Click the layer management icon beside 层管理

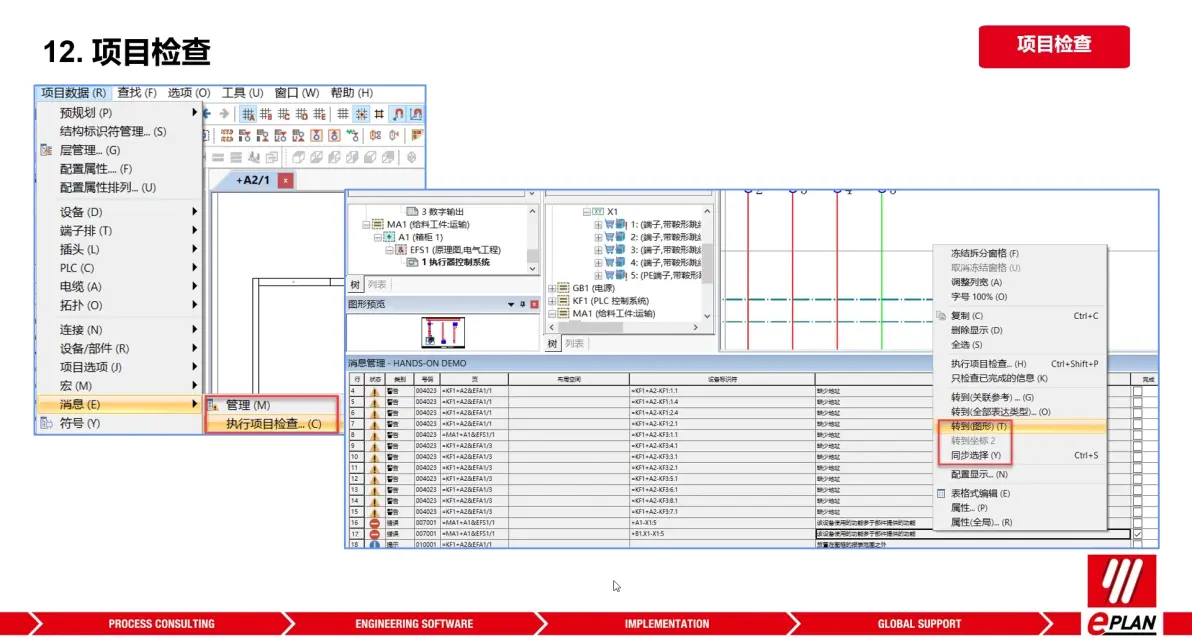pyautogui.click(x=46, y=151)
